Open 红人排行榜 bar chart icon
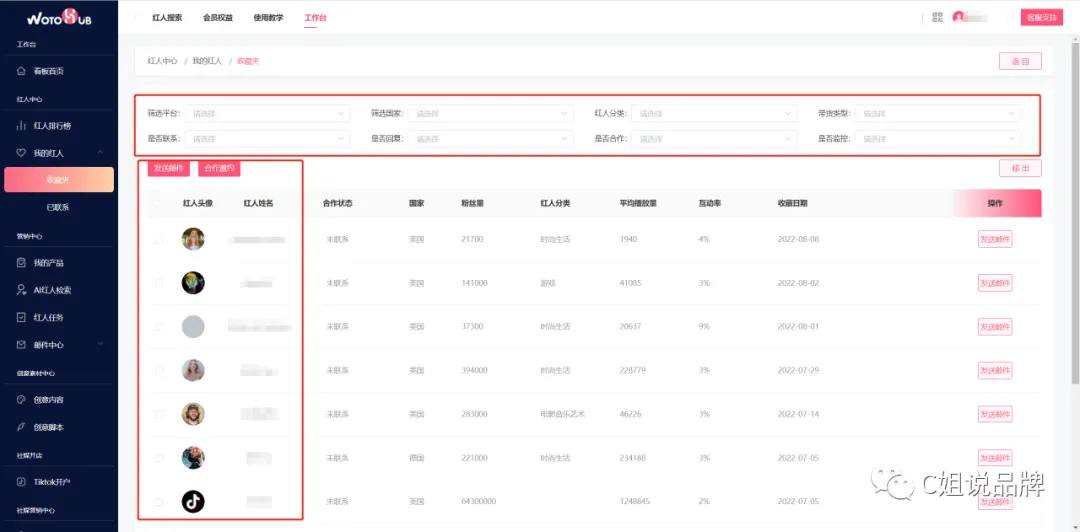Image resolution: width=1080 pixels, height=532 pixels. tap(21, 125)
